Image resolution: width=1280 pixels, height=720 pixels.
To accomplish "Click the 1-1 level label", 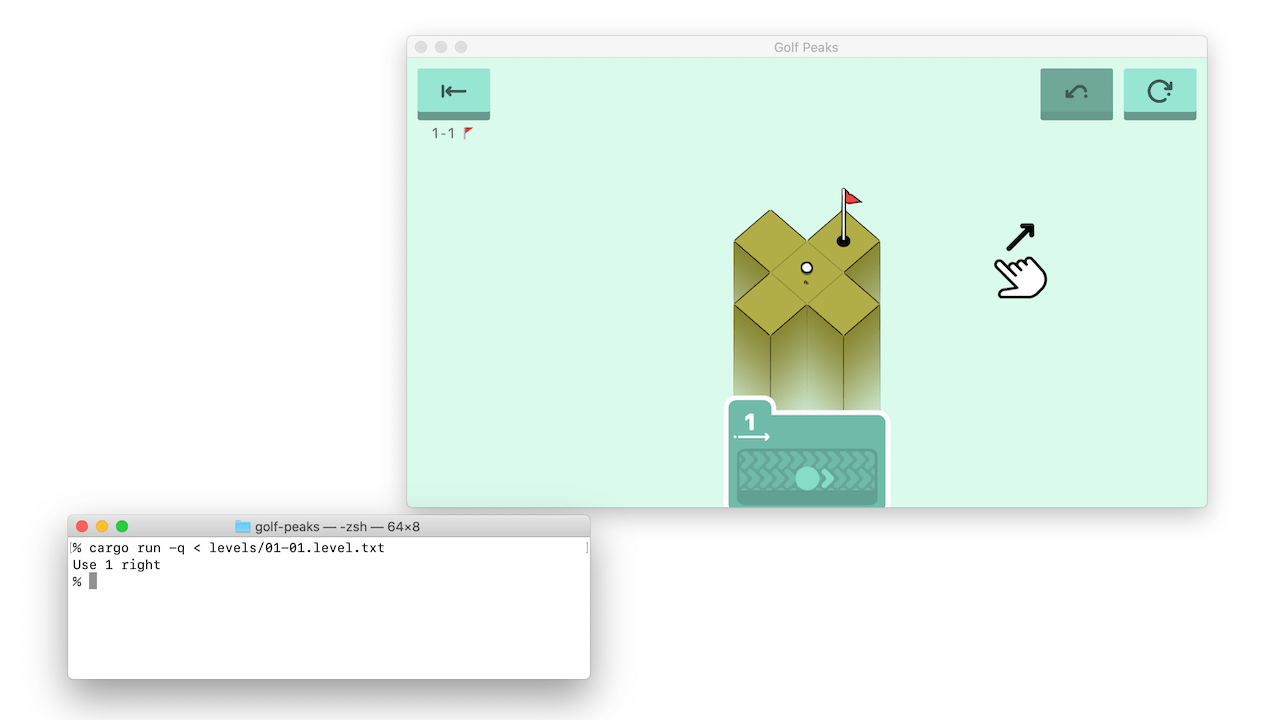I will [x=443, y=133].
